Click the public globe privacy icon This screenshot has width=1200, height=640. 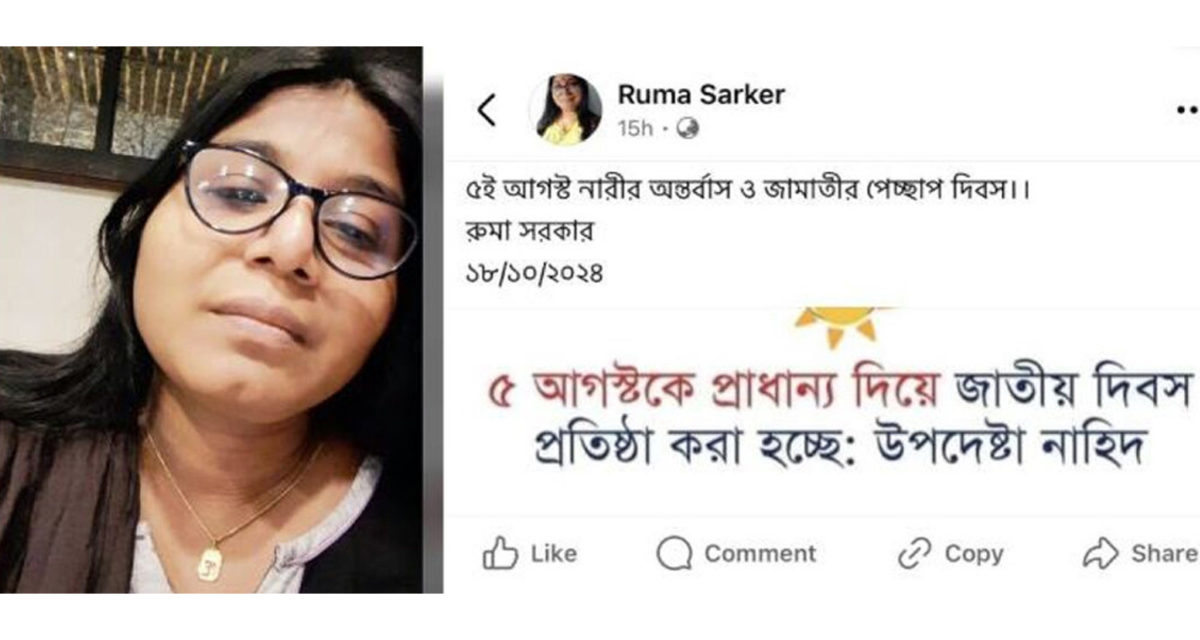688,128
